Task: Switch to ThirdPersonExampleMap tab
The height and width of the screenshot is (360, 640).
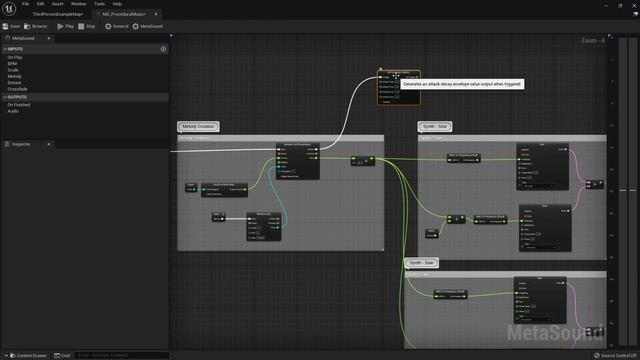Action: [x=58, y=14]
